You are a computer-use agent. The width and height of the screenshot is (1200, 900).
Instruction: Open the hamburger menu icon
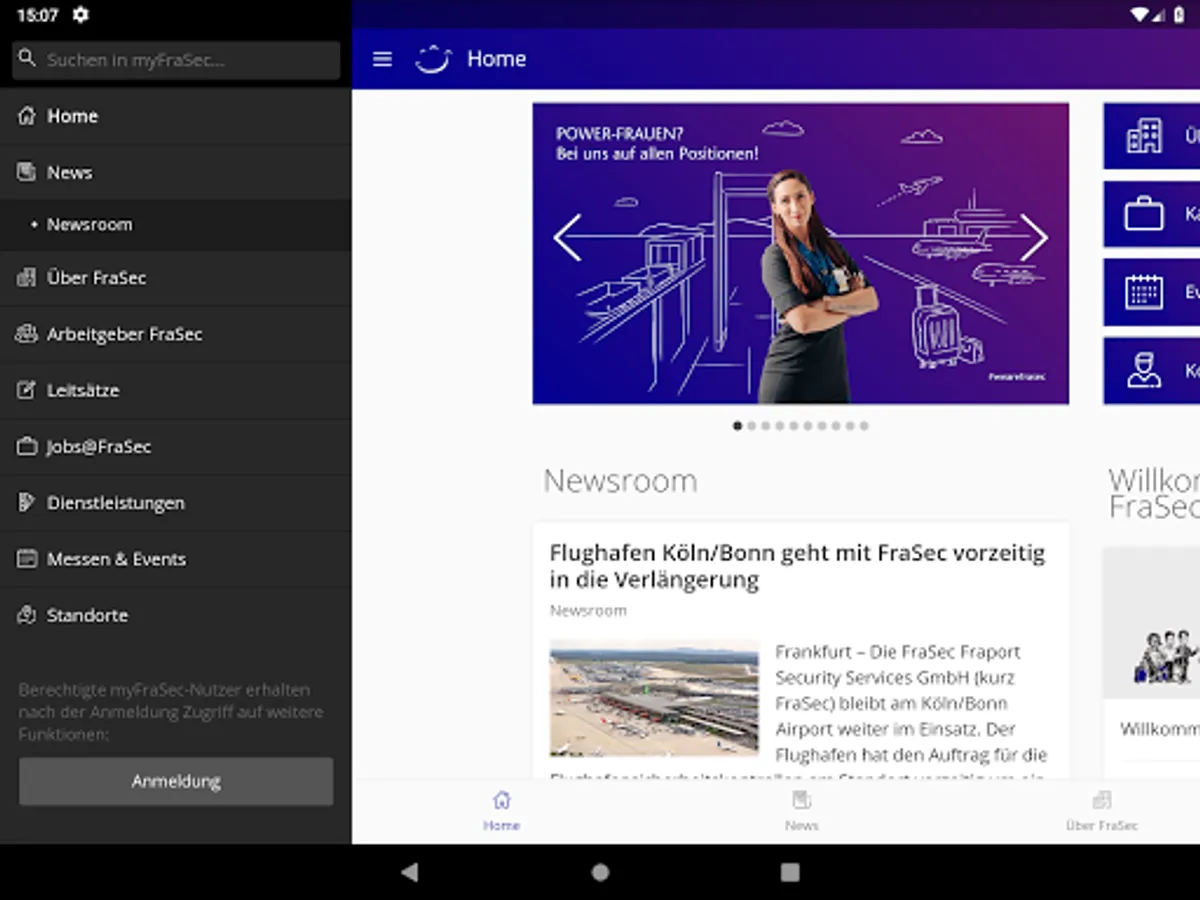[x=382, y=59]
